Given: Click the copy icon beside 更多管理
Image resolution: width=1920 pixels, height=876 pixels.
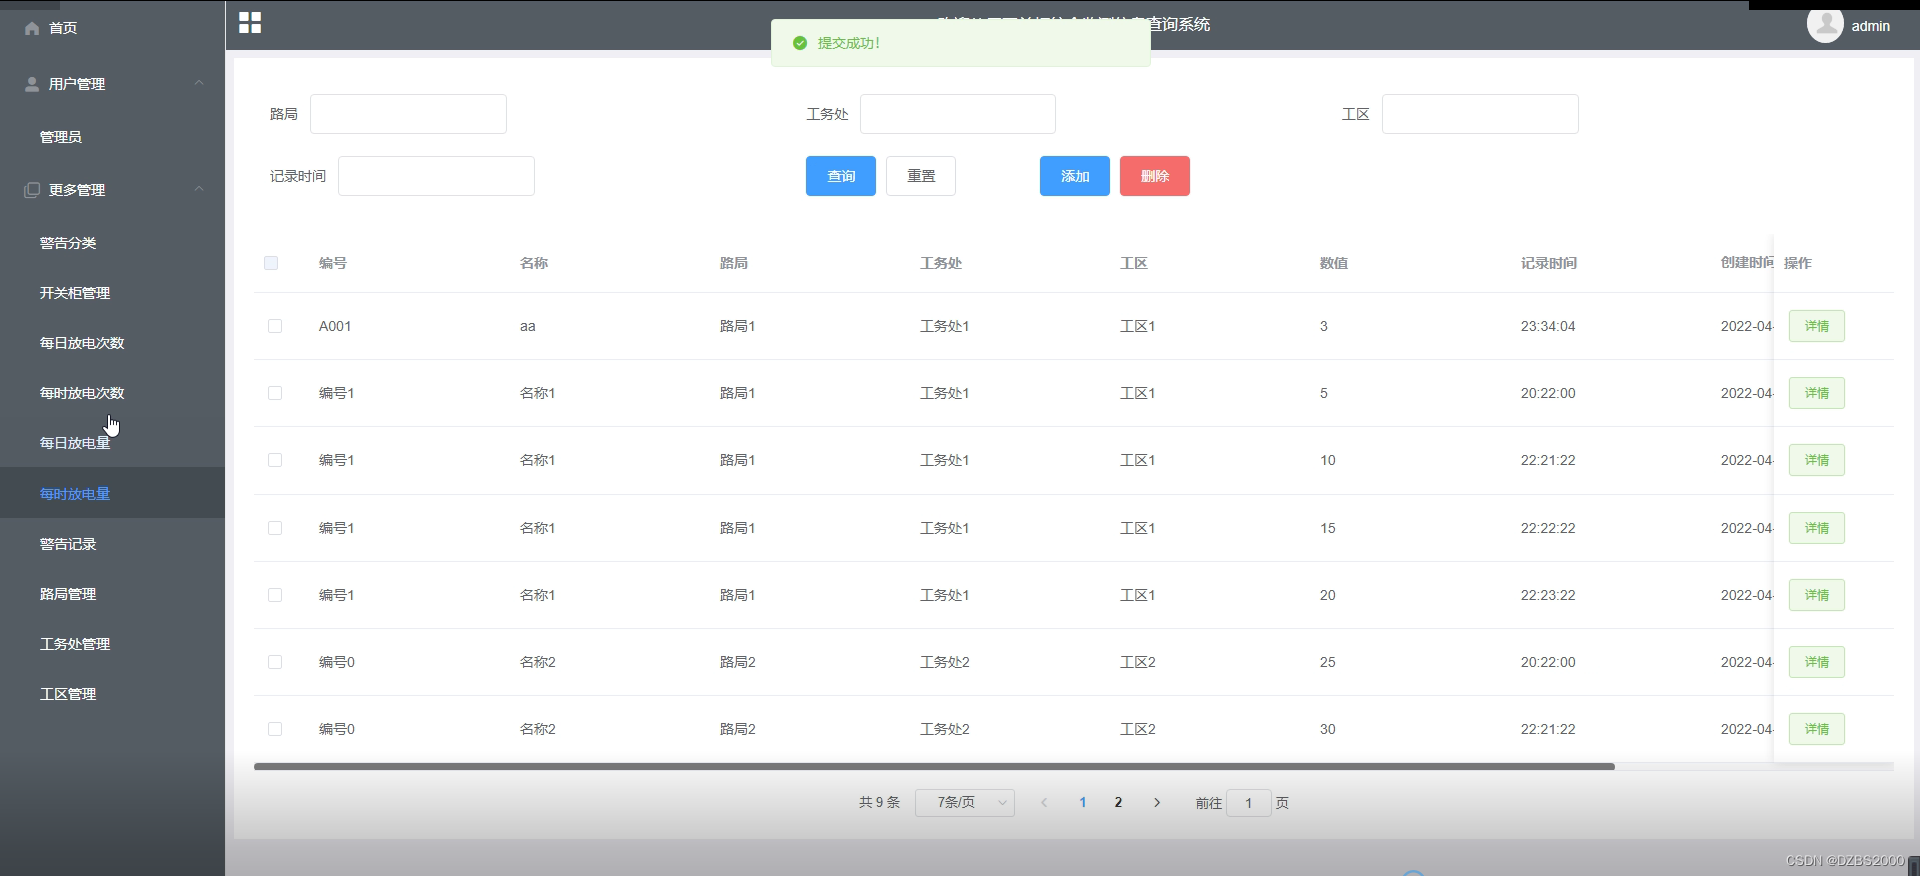Looking at the screenshot, I should pyautogui.click(x=32, y=190).
